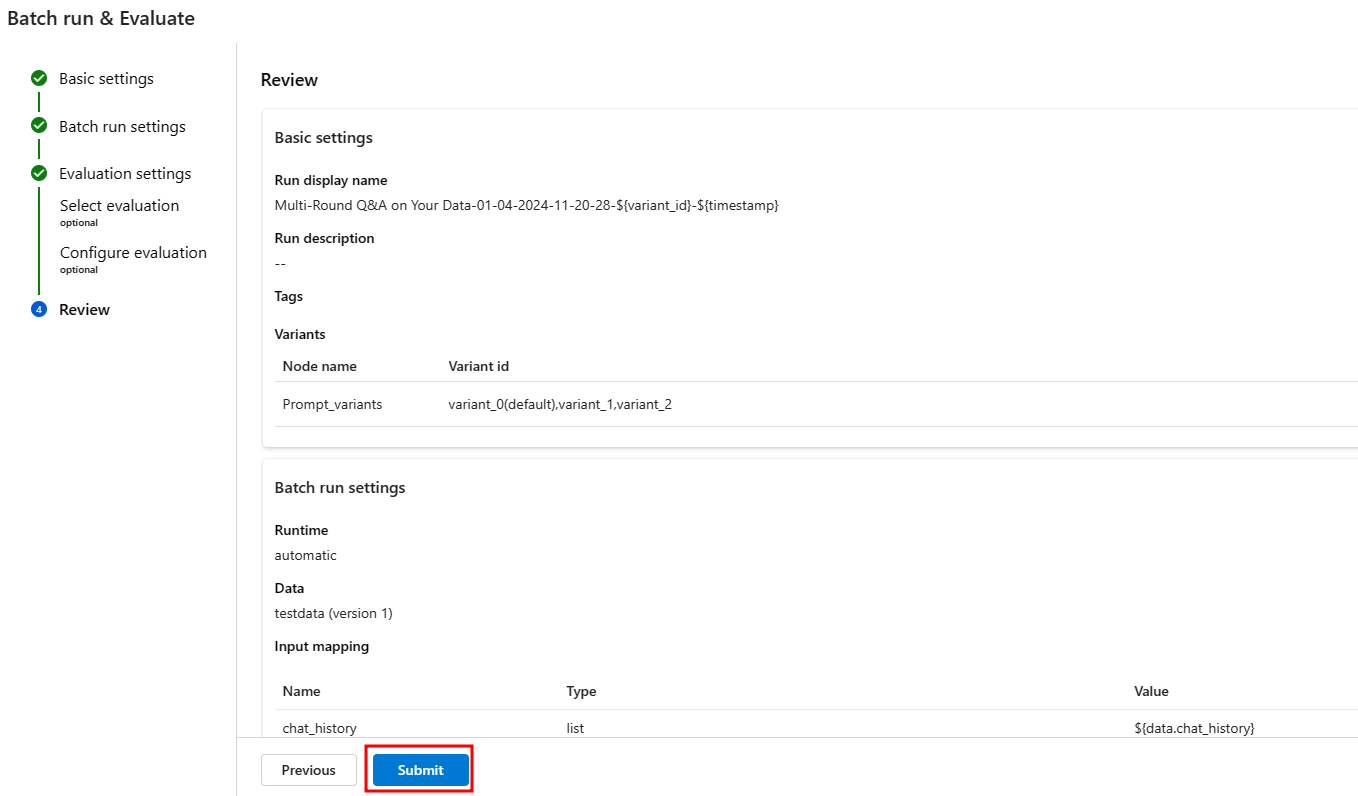This screenshot has height=796, width=1358.
Task: Click the green checkmark beside Basic settings
Action: (x=39, y=78)
